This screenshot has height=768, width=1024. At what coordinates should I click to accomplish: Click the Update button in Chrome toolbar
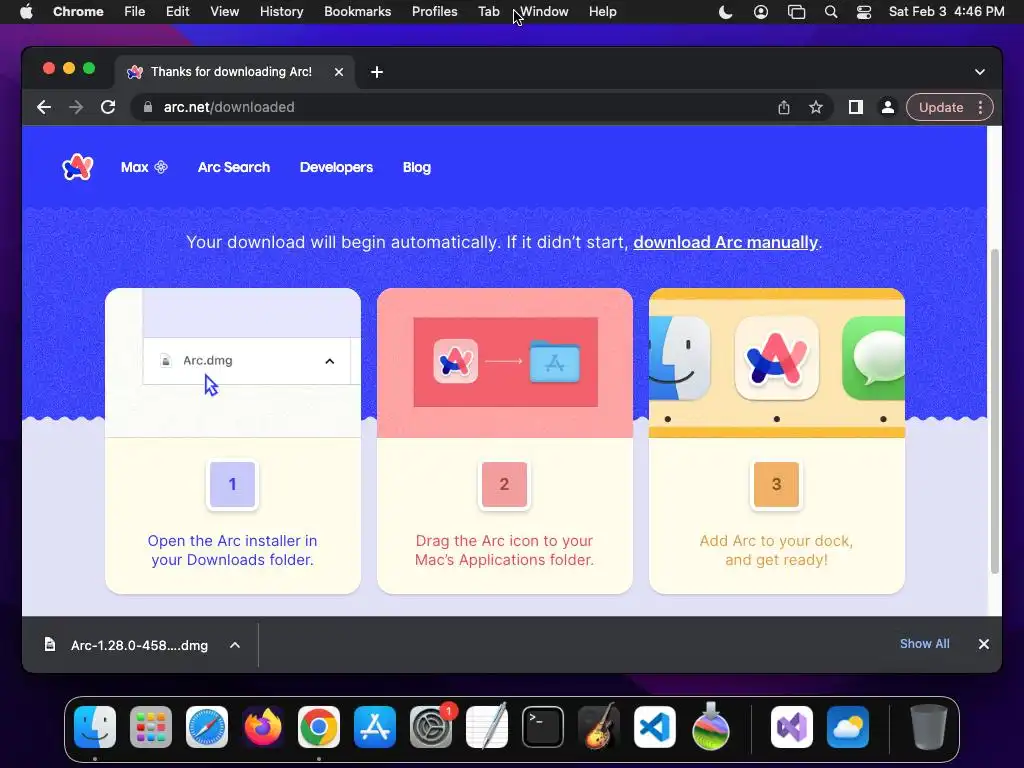point(941,107)
